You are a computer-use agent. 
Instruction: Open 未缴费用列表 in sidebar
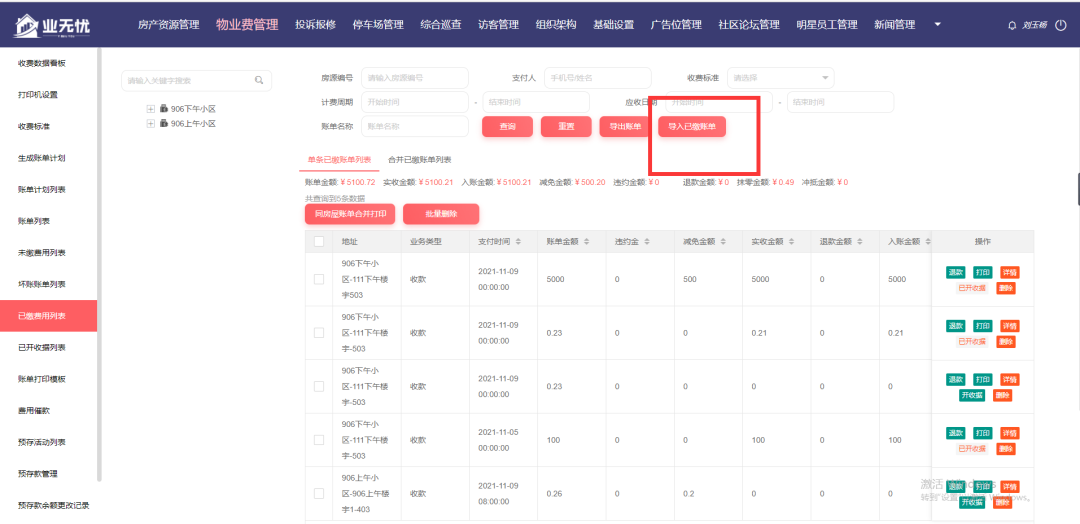42,253
